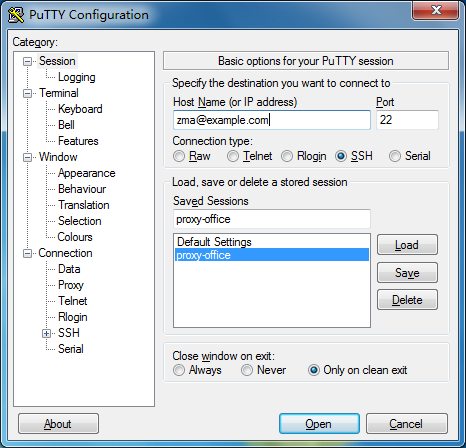Screen dimensions: 466x448
Task: Expand the SSH subtree
Action: pyautogui.click(x=47, y=333)
